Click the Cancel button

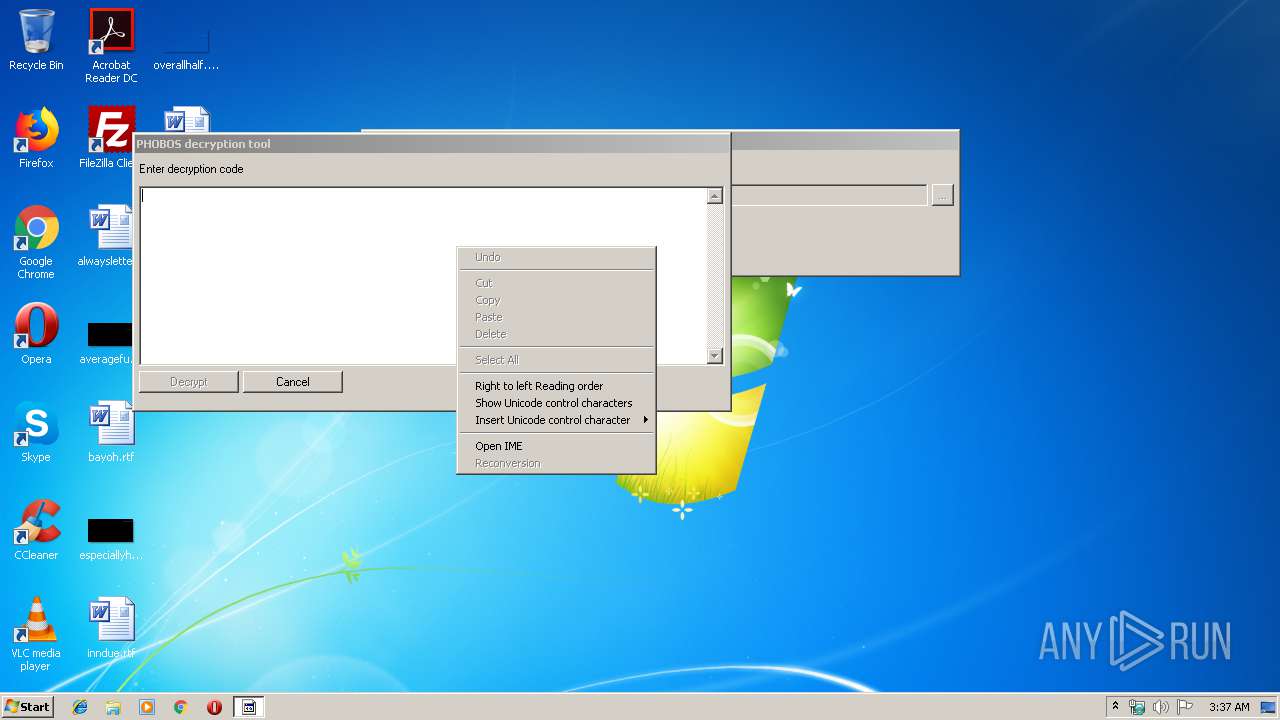tap(293, 382)
